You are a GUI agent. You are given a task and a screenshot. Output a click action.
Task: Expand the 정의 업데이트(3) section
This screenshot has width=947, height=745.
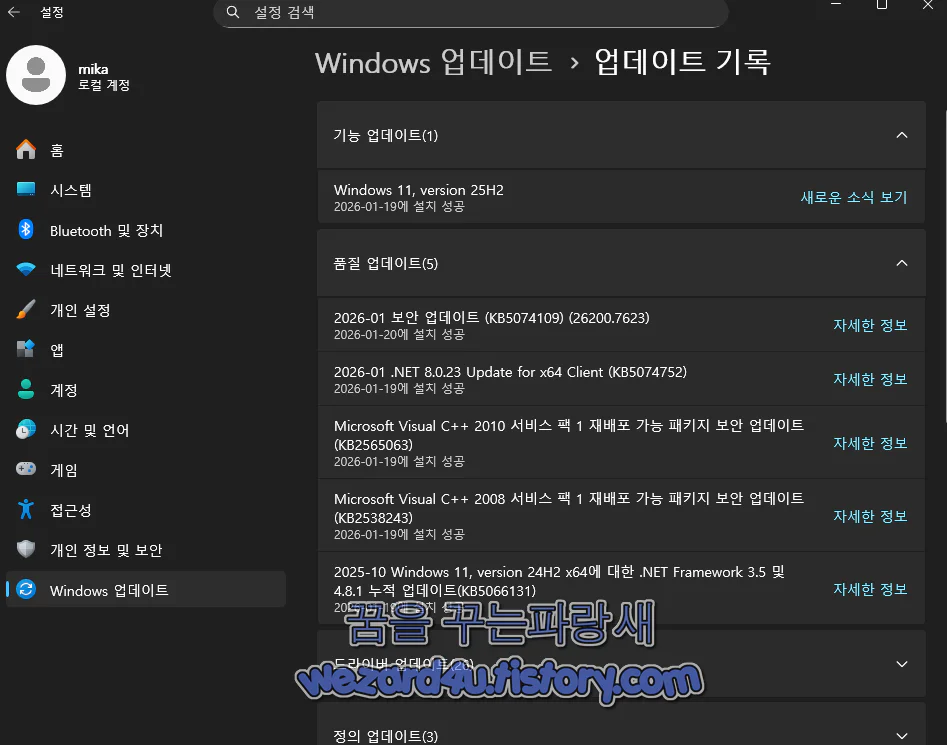tap(903, 735)
